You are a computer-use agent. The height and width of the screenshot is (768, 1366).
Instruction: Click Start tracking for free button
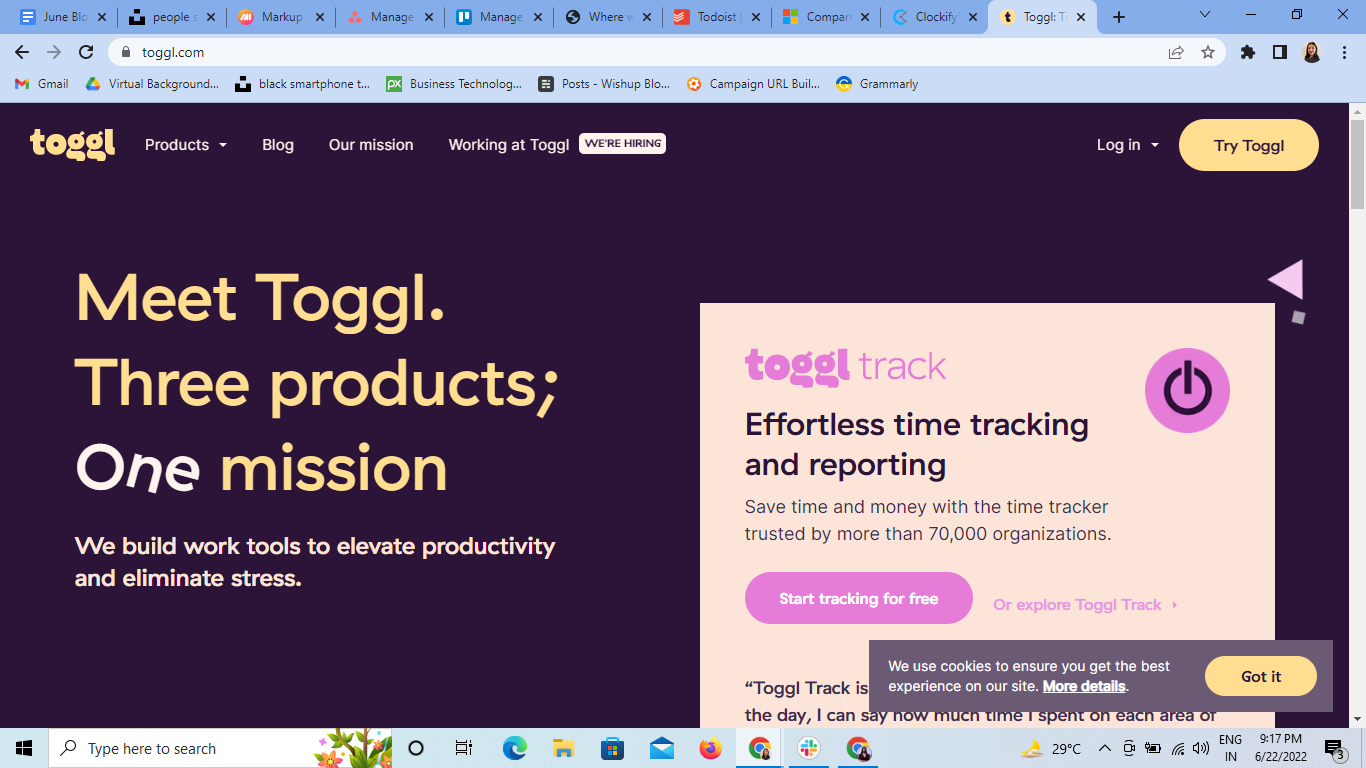point(859,598)
